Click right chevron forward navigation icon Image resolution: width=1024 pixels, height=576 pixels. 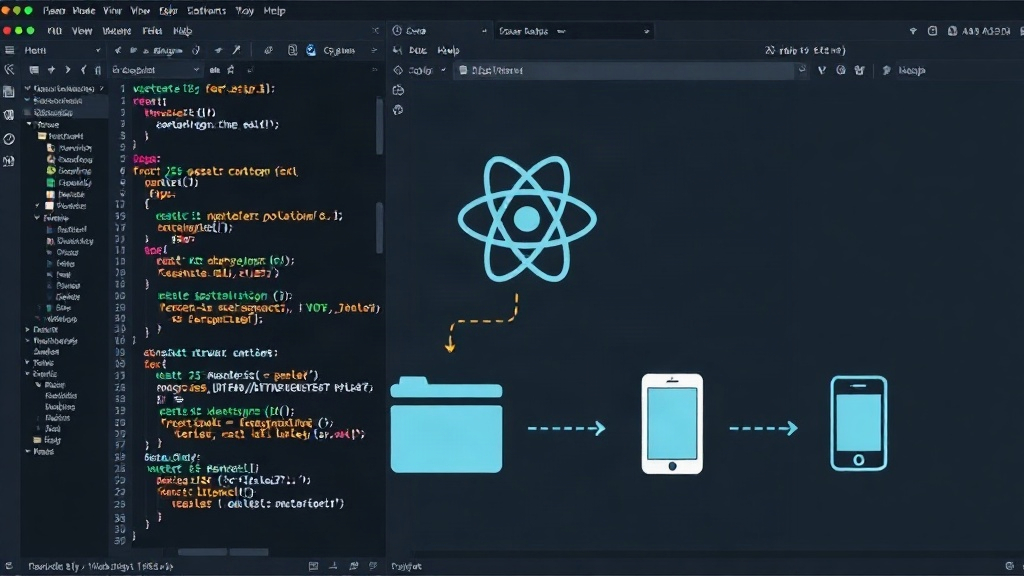coord(67,70)
